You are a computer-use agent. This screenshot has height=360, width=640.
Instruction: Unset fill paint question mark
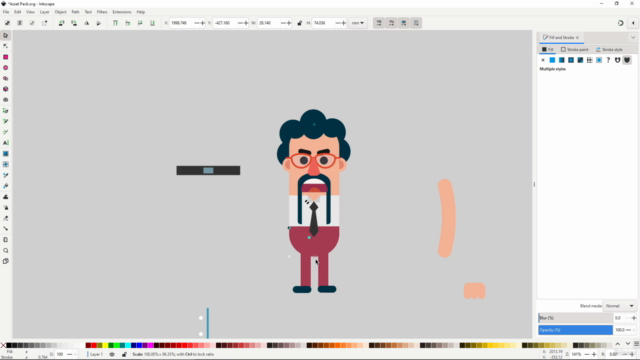click(608, 60)
